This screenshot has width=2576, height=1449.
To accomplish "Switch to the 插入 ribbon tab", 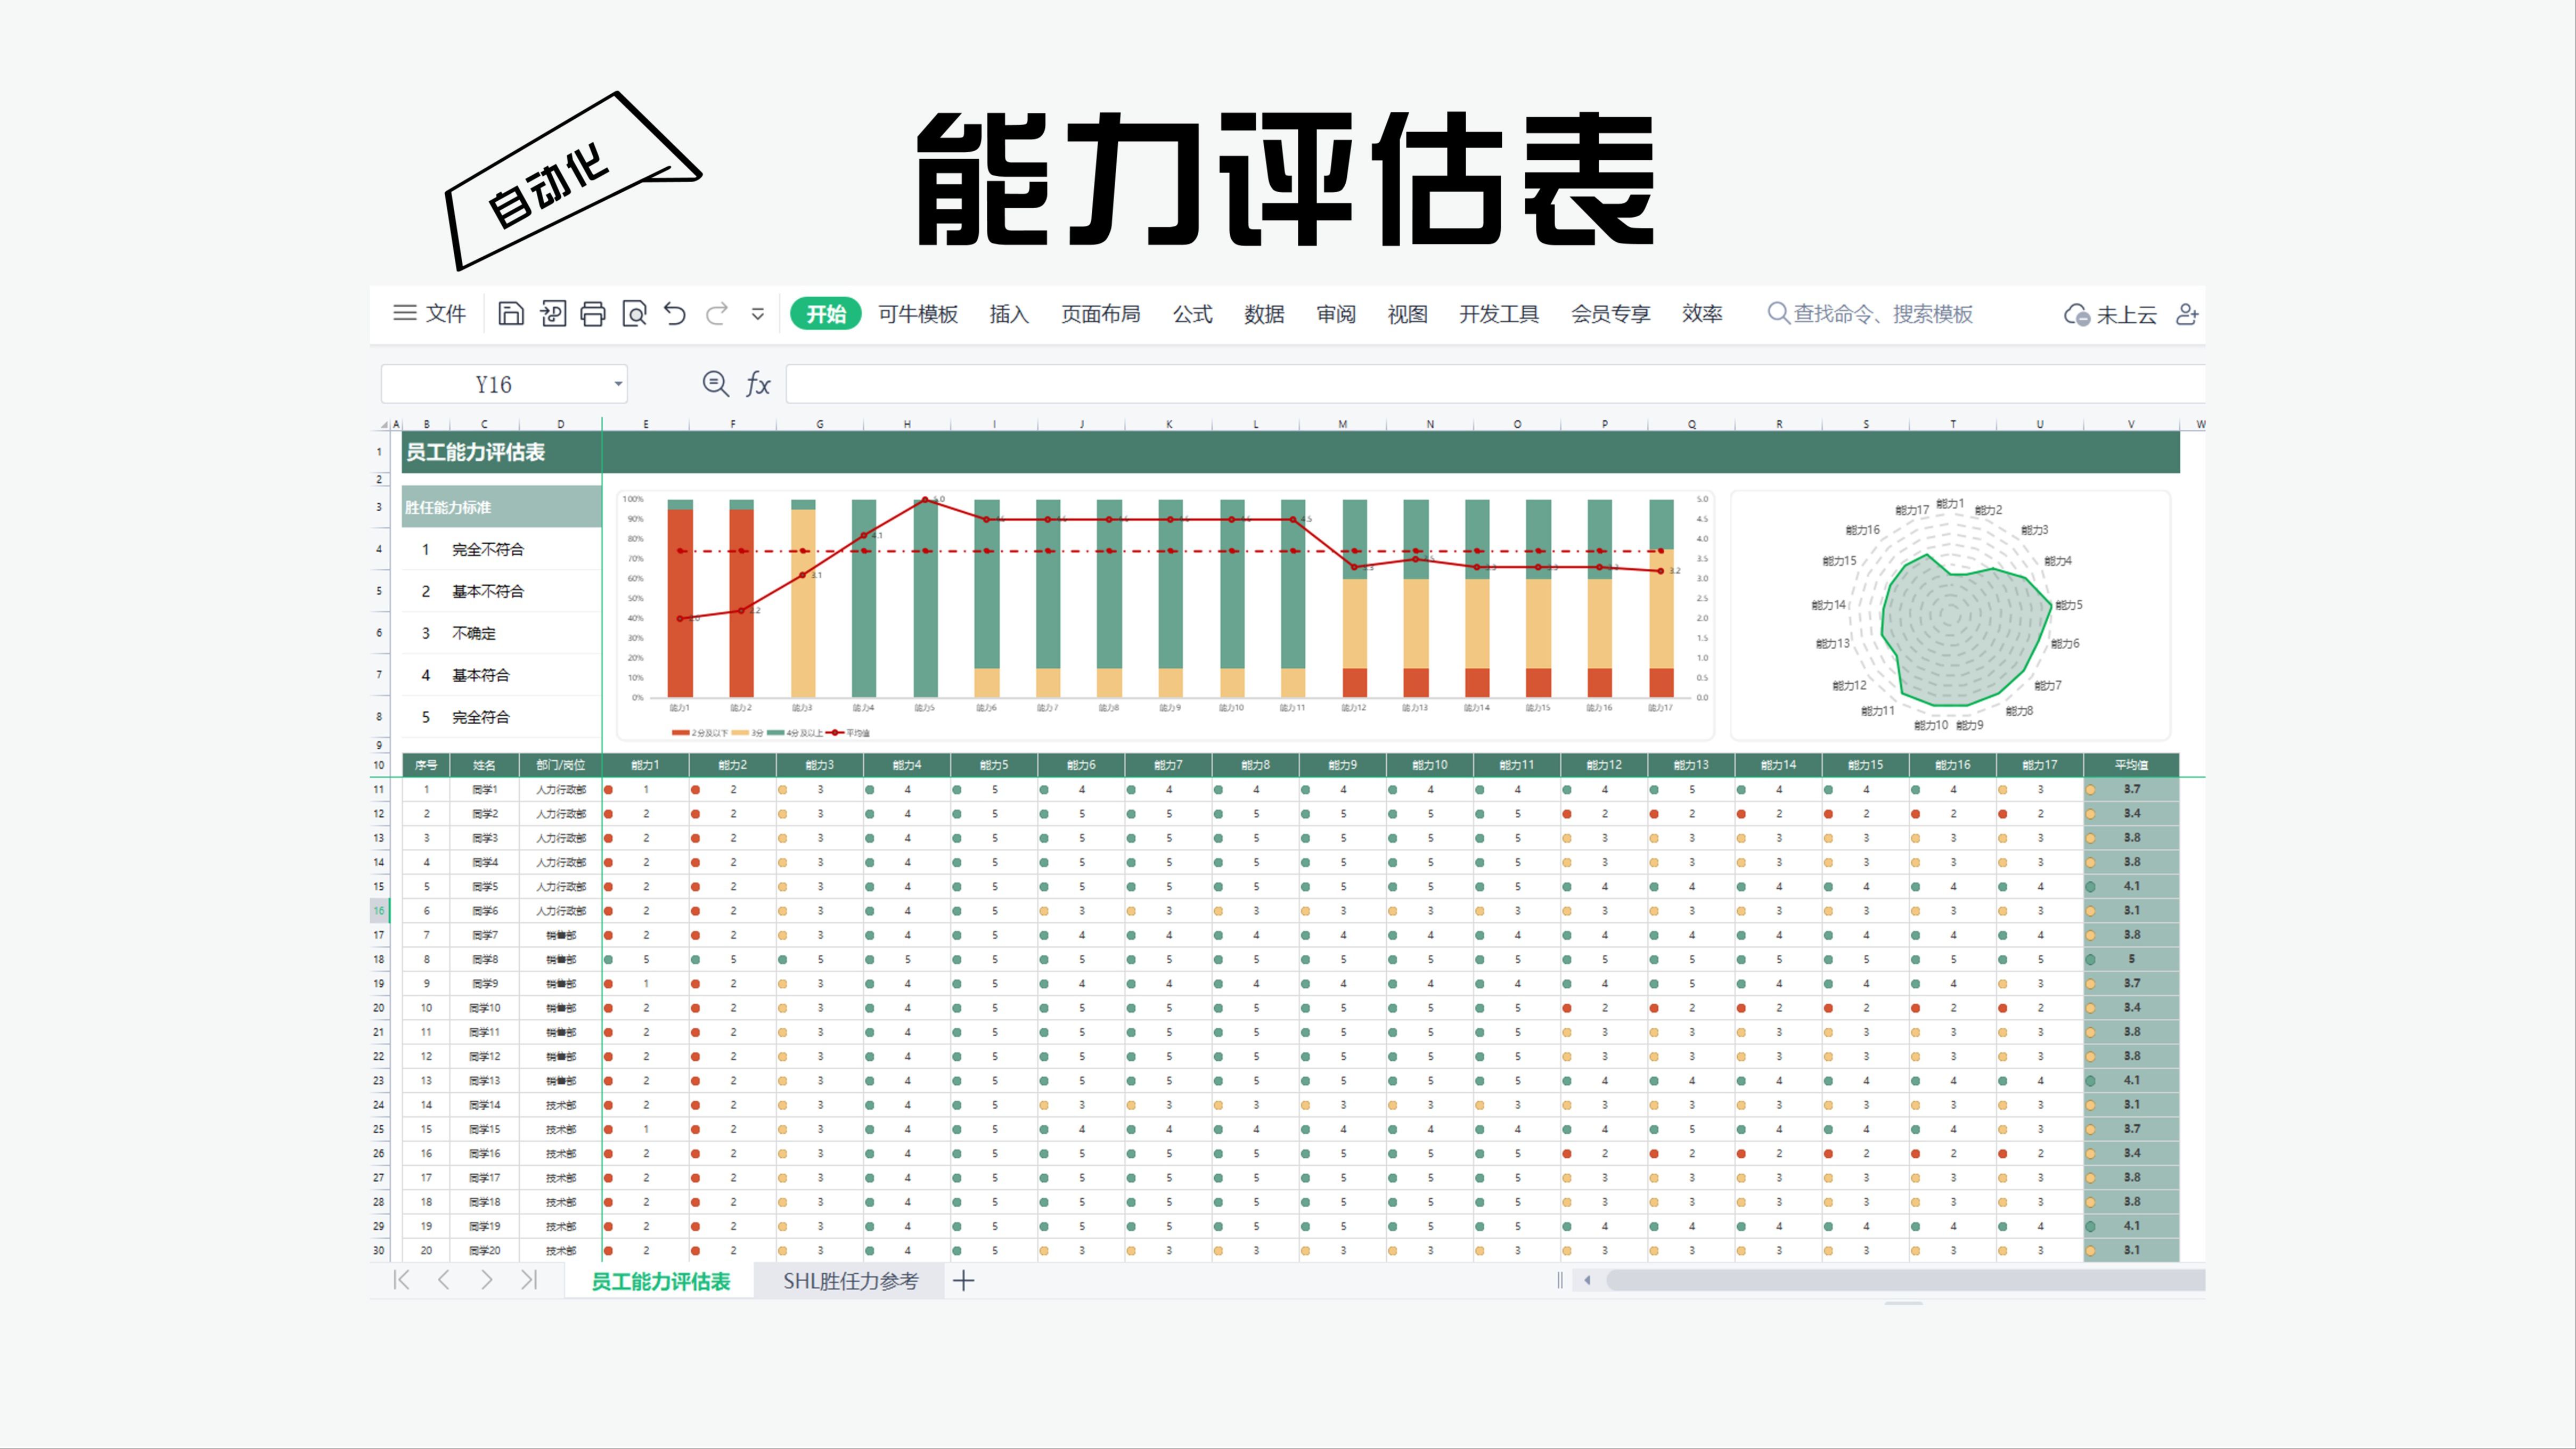I will pyautogui.click(x=1008, y=314).
